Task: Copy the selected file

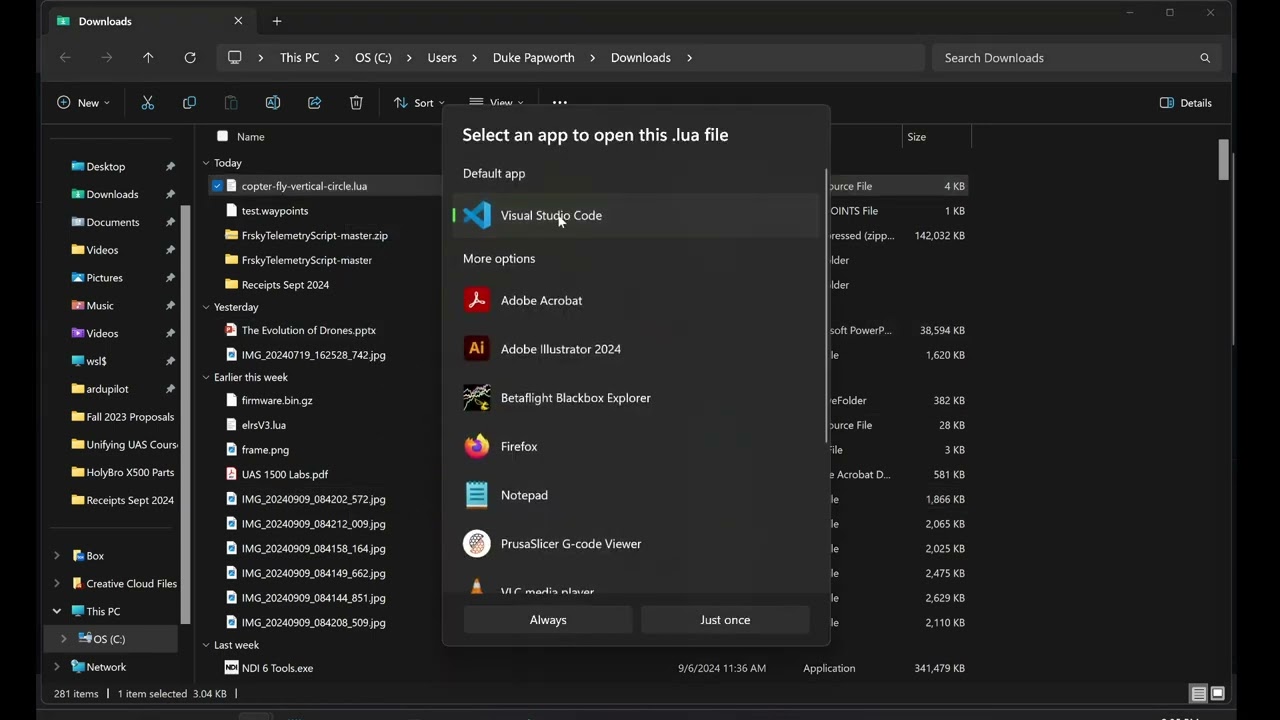Action: (190, 103)
